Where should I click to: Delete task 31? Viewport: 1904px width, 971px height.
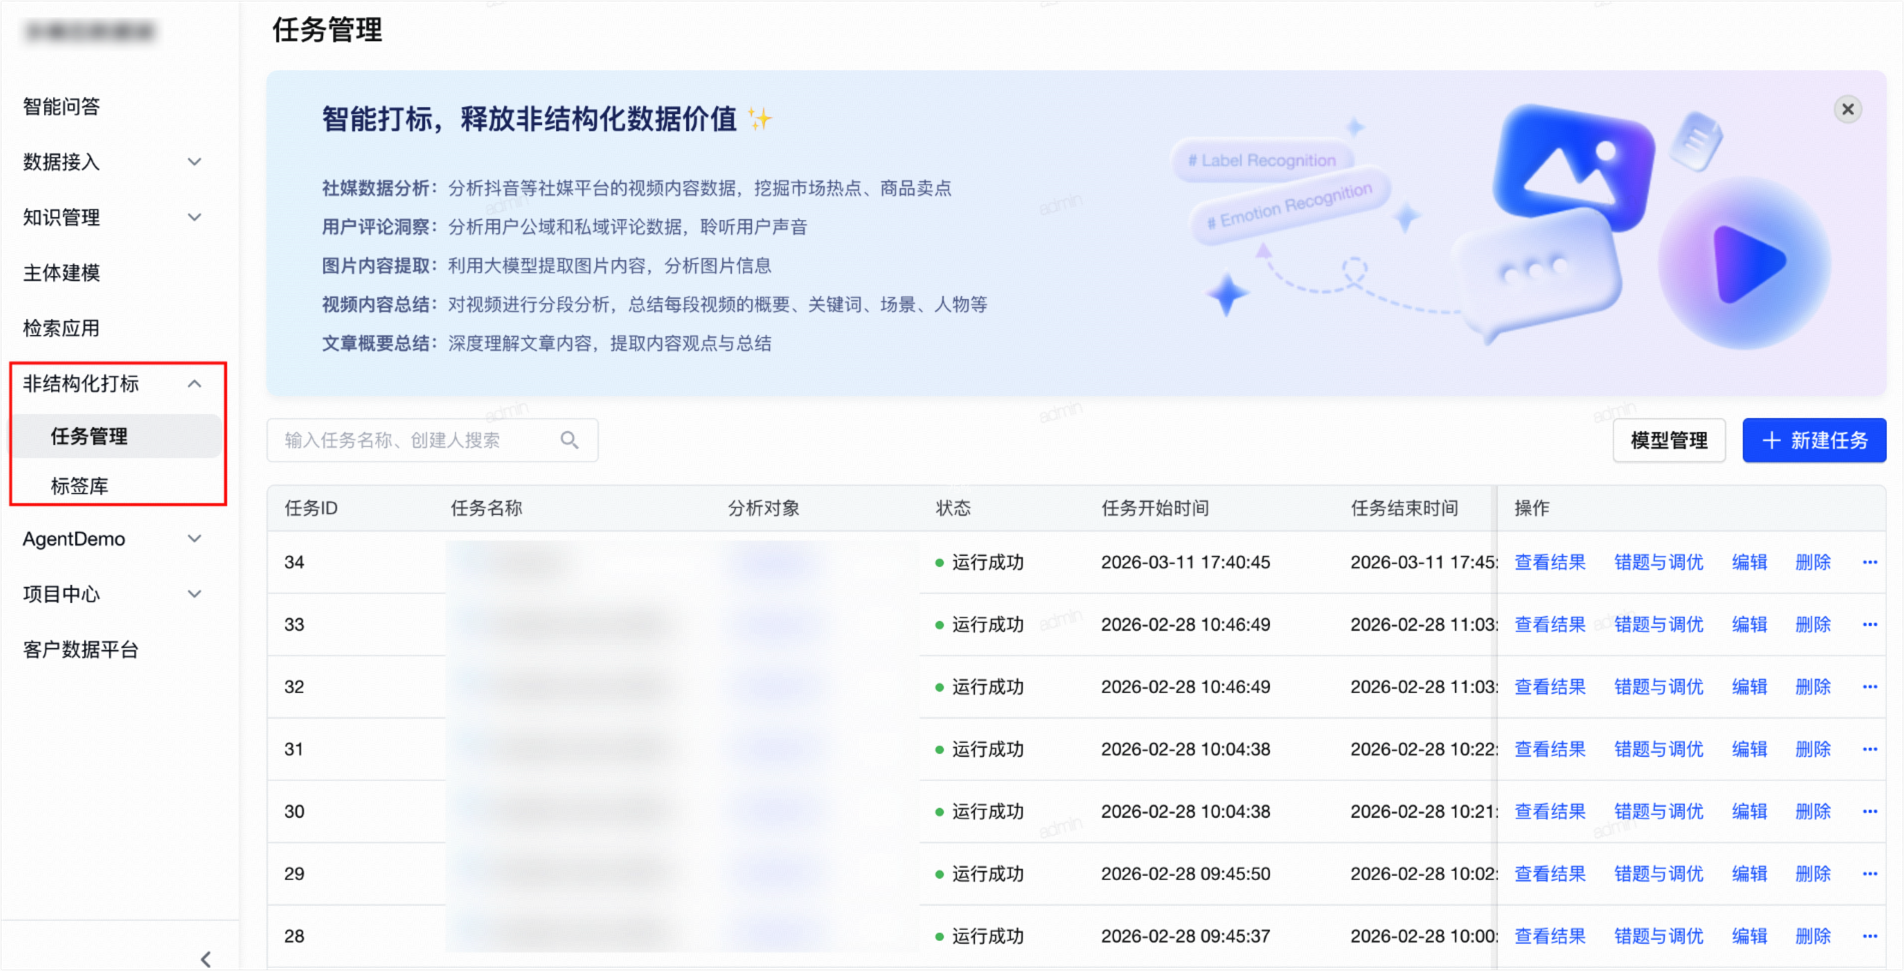tap(1813, 749)
